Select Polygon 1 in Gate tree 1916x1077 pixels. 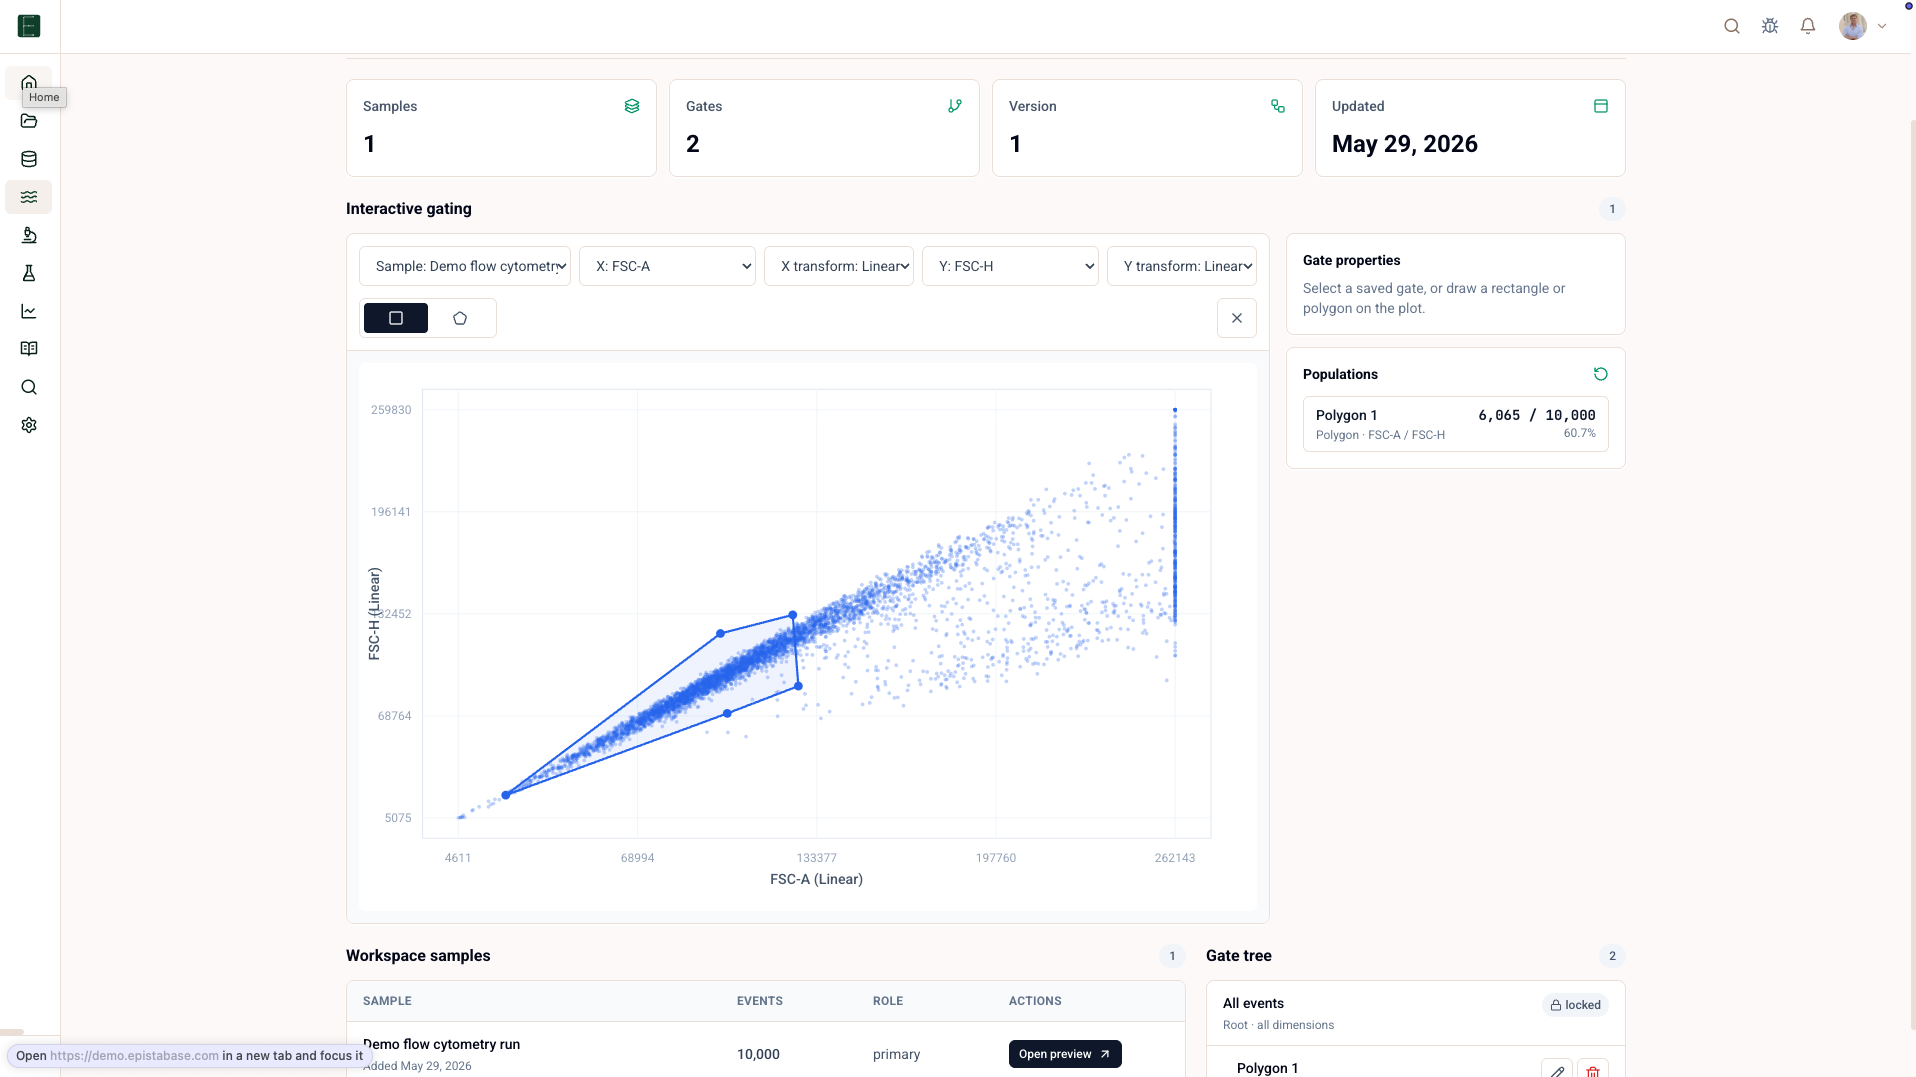click(x=1267, y=1068)
